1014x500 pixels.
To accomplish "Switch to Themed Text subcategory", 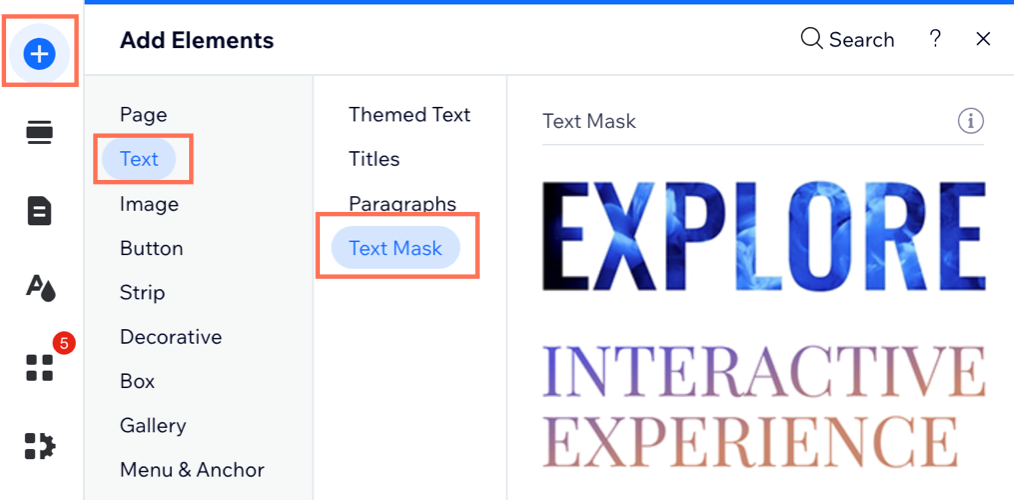I will (409, 115).
